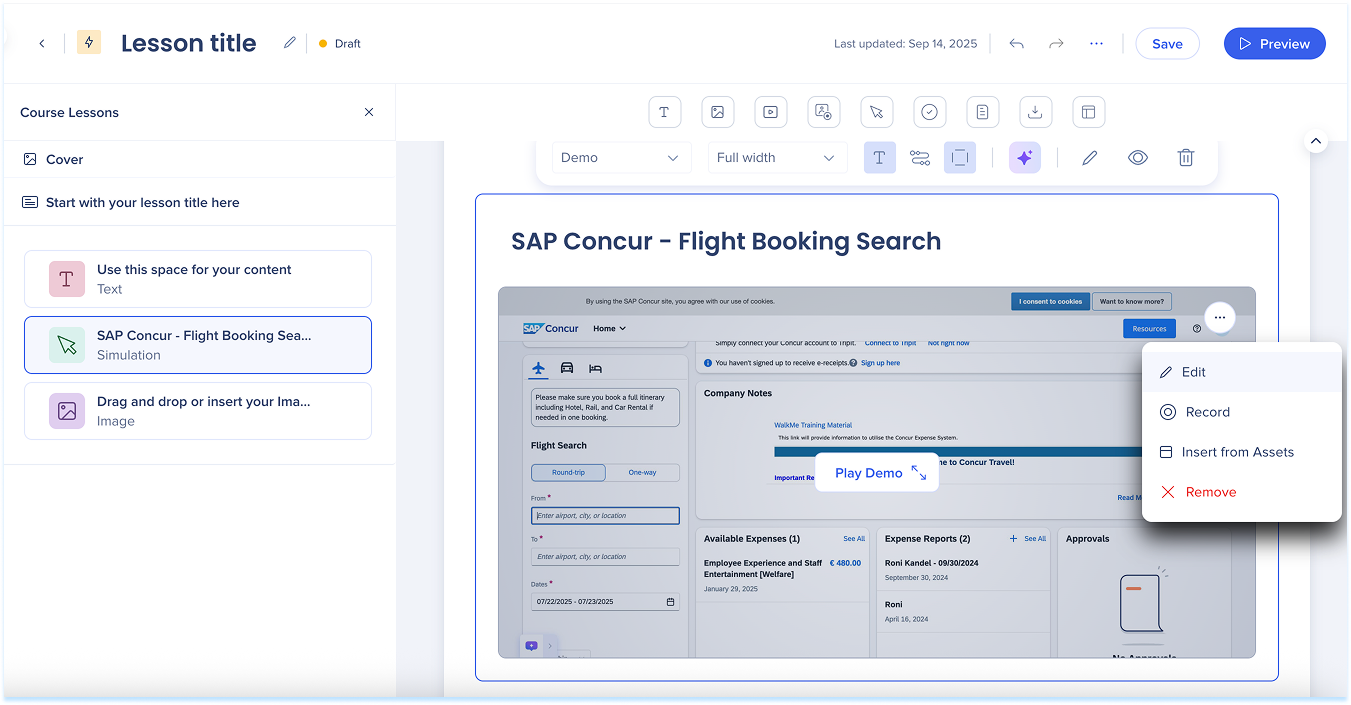Click the Text block icon in toolbar
This screenshot has height=705, width=1351.
pyautogui.click(x=664, y=112)
